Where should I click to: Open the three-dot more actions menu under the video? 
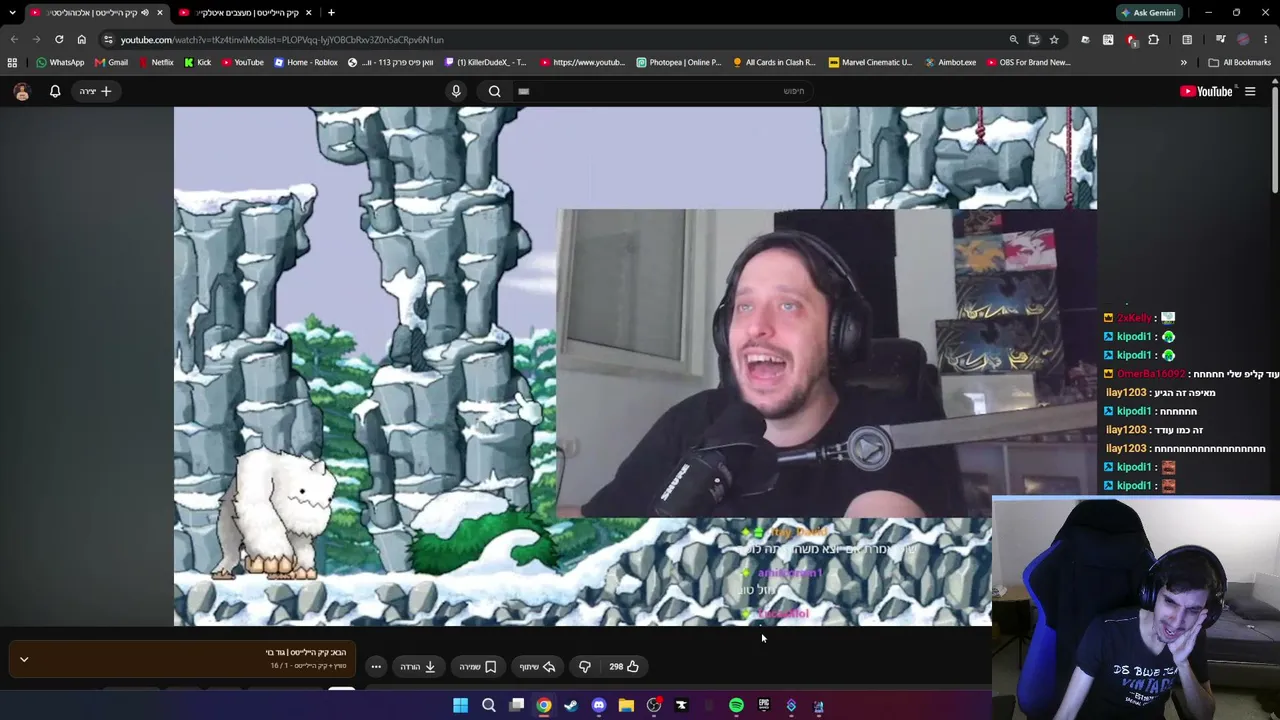click(x=376, y=666)
